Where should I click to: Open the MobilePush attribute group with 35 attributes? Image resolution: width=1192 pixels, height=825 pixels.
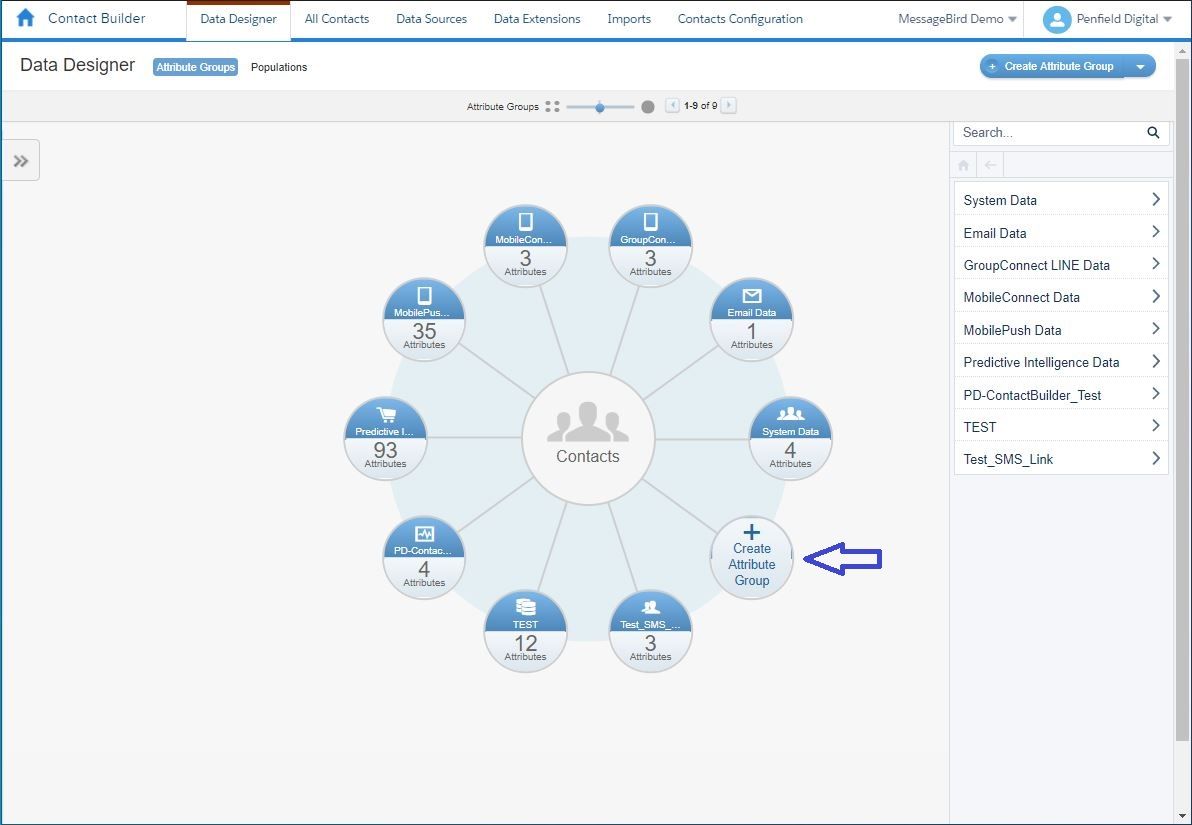click(424, 319)
